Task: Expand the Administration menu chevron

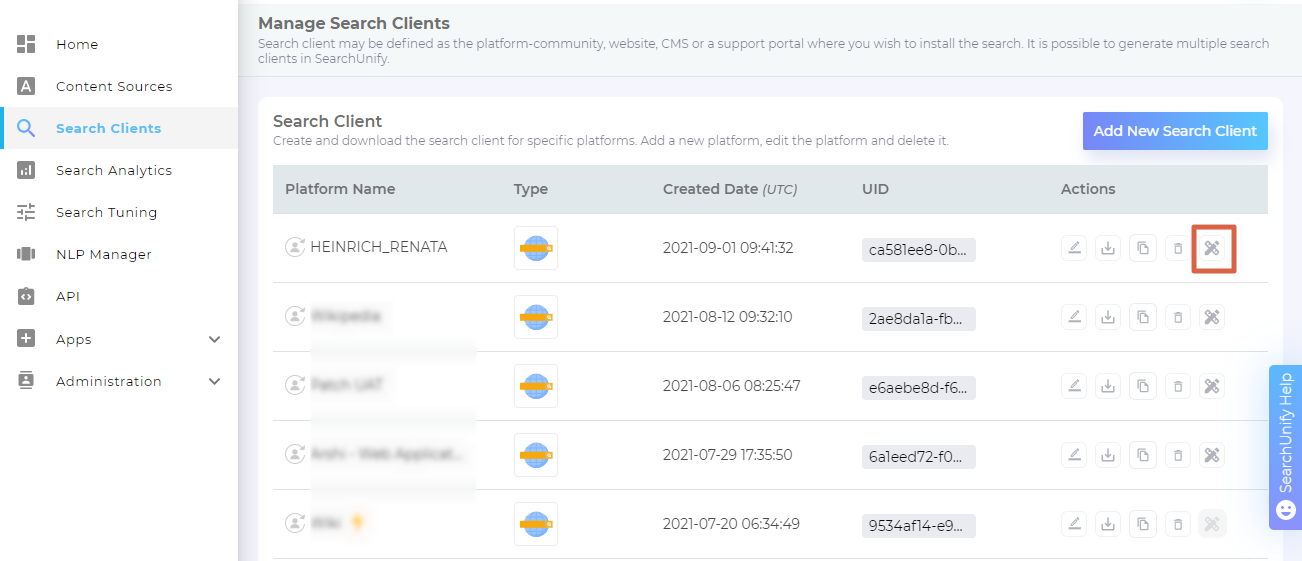Action: (x=214, y=382)
